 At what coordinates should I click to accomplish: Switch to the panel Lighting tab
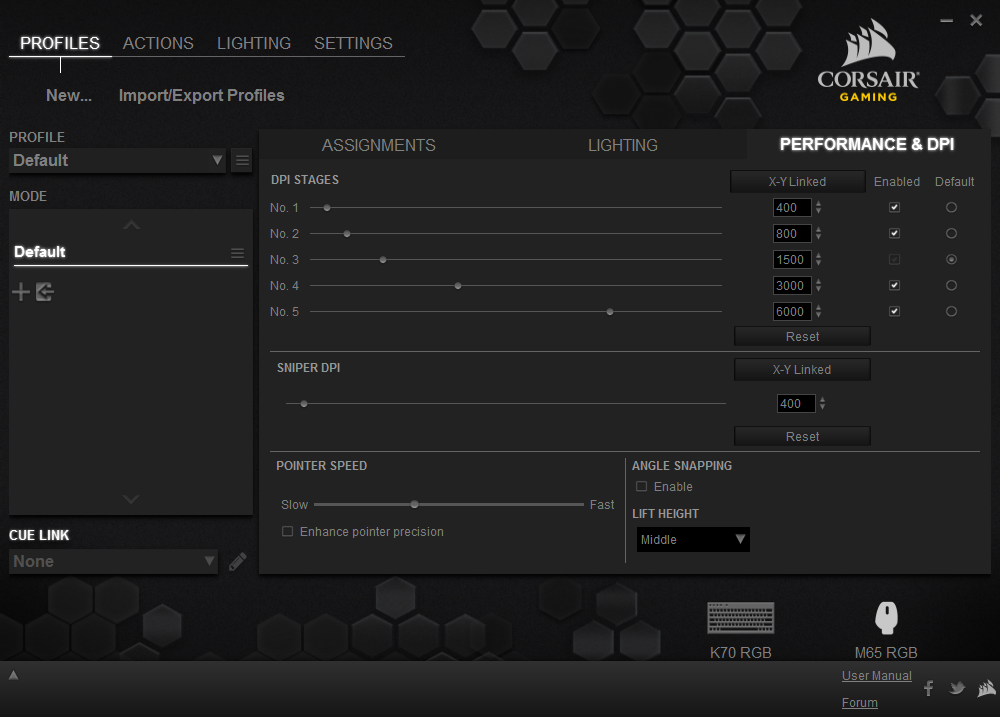point(622,145)
